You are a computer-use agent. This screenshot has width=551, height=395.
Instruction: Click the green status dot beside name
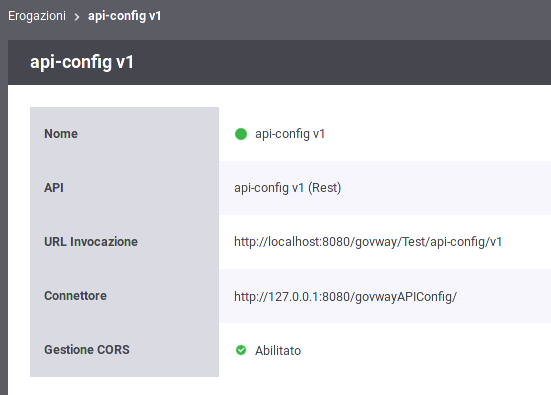pyautogui.click(x=241, y=134)
